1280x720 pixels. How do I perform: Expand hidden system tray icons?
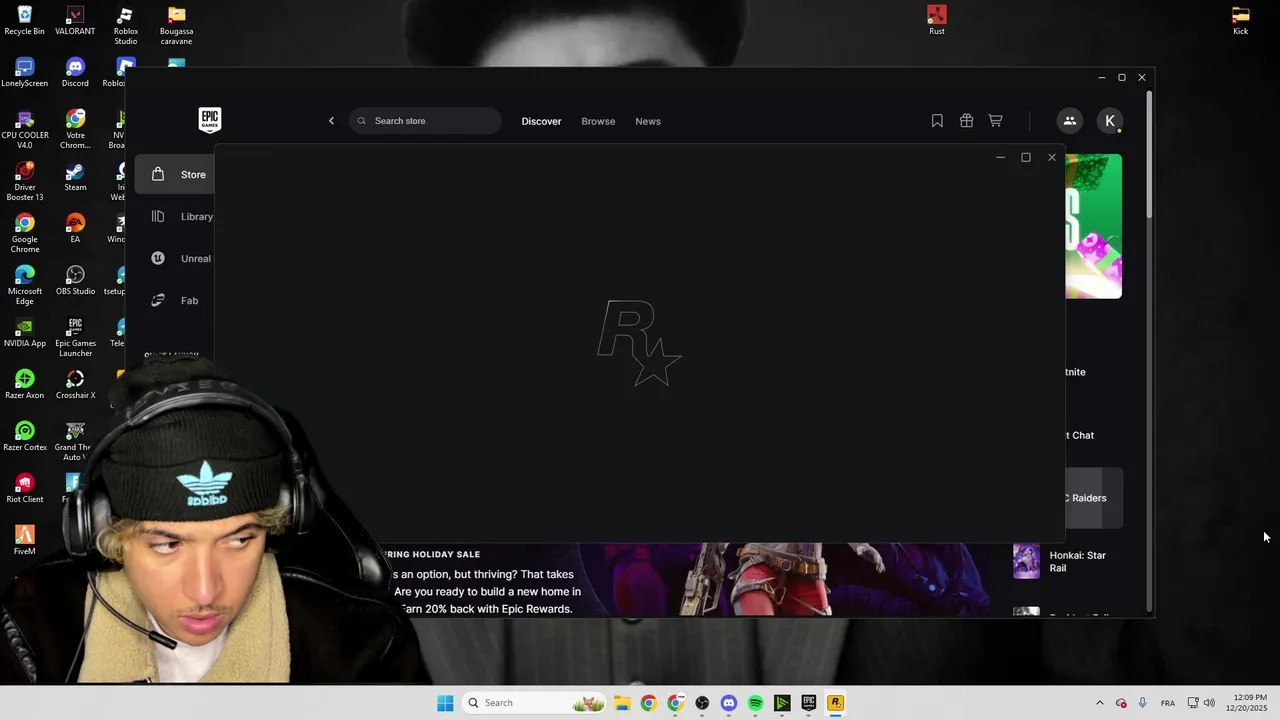1099,703
